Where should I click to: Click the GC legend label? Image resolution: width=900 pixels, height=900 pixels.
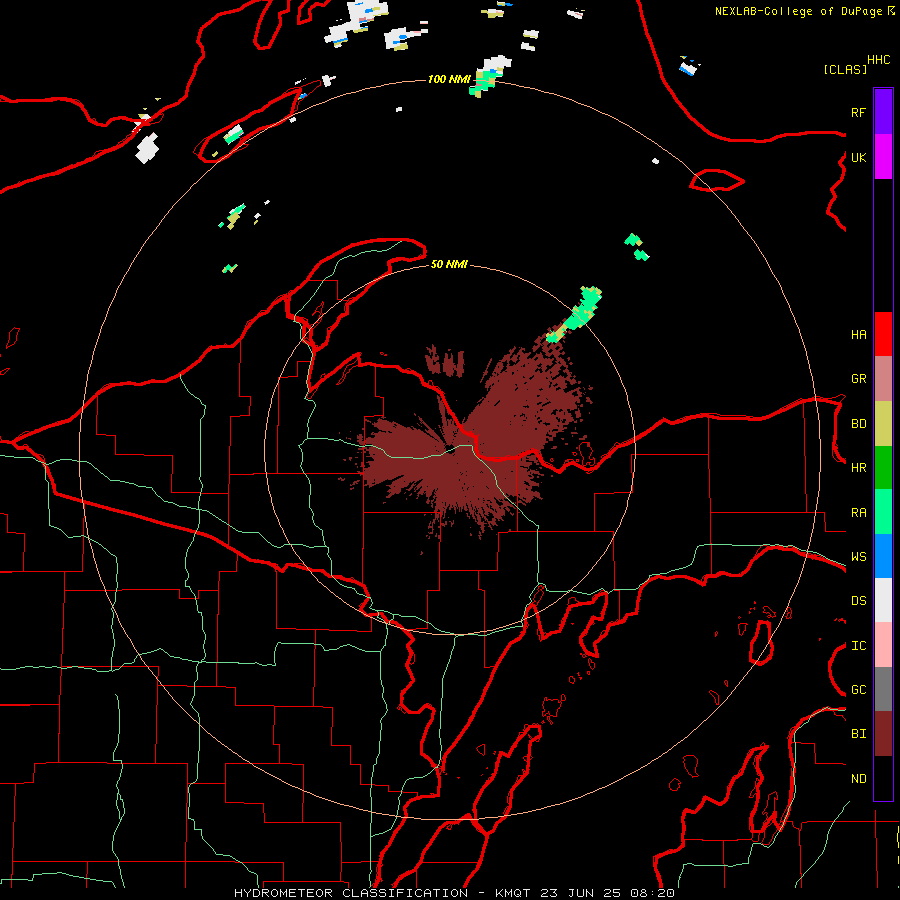(858, 690)
